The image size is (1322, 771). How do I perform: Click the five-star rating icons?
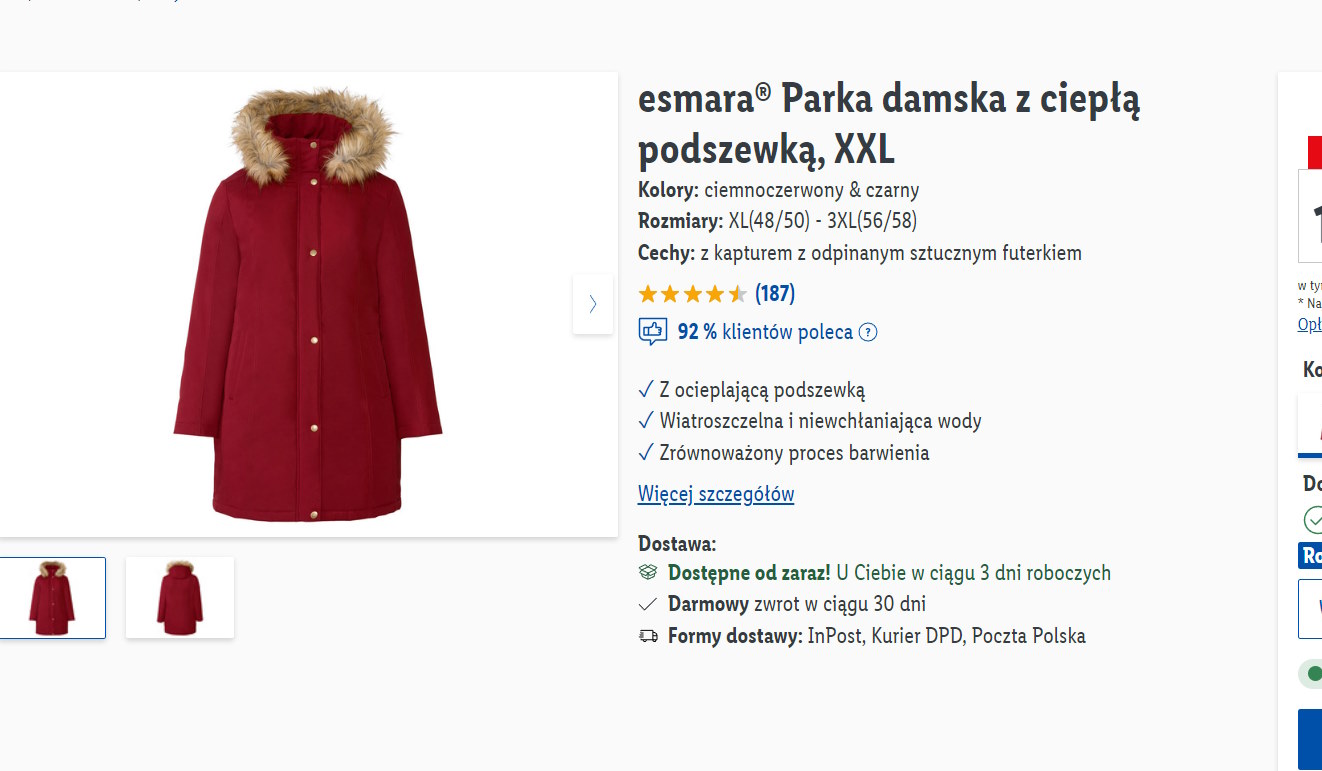click(x=692, y=294)
